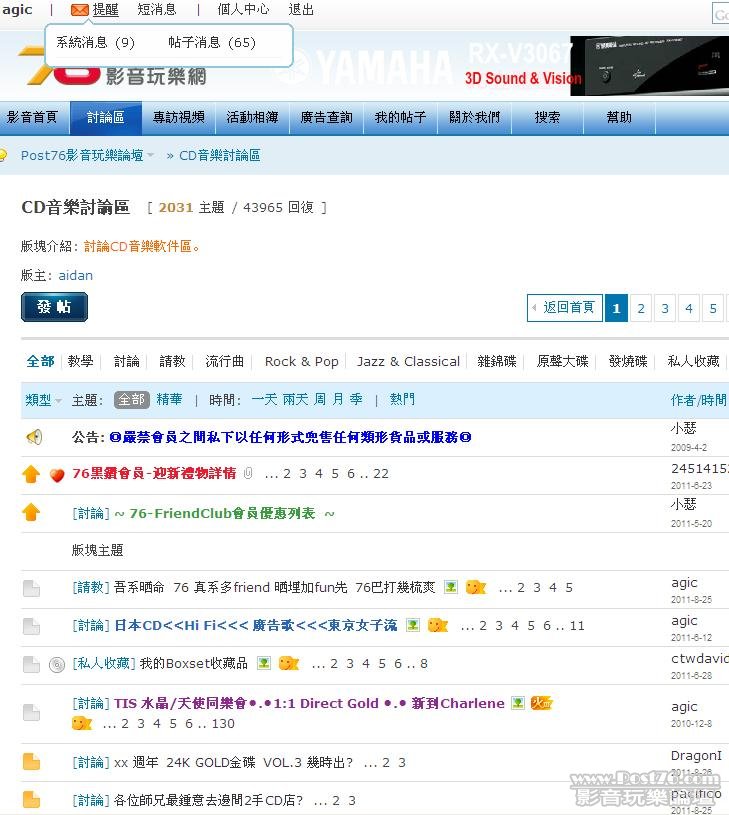Click the announcement megaphone icon

coord(34,437)
